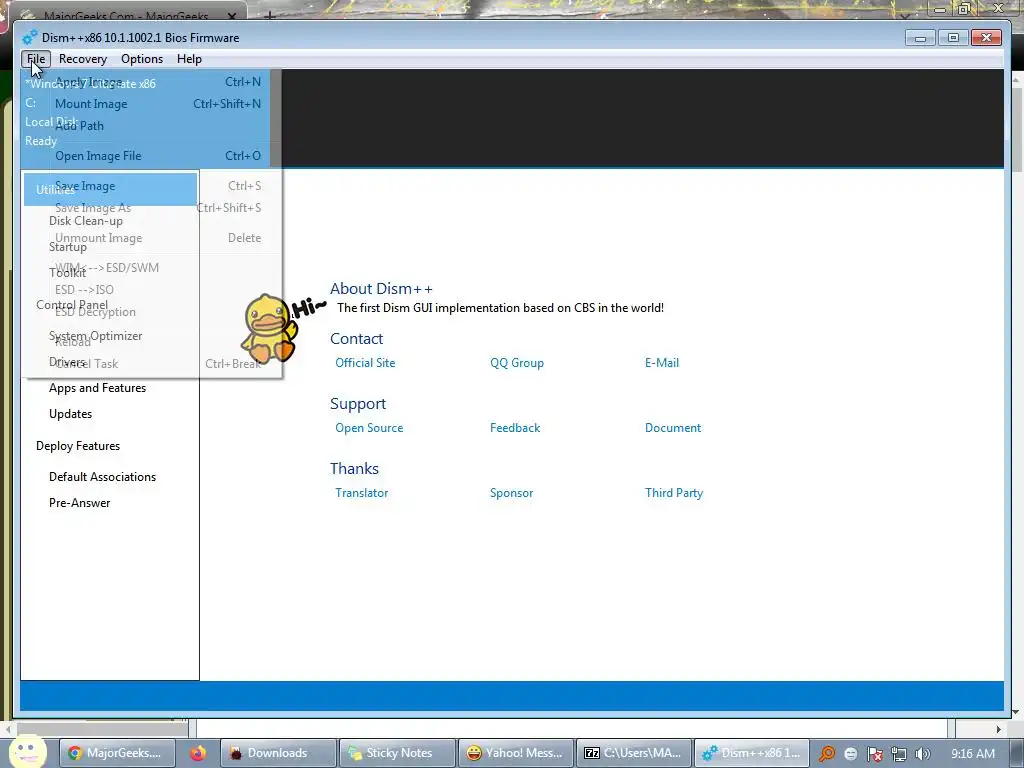This screenshot has width=1024, height=768.
Task: Select Open Image File menu entry
Action: tap(152, 155)
